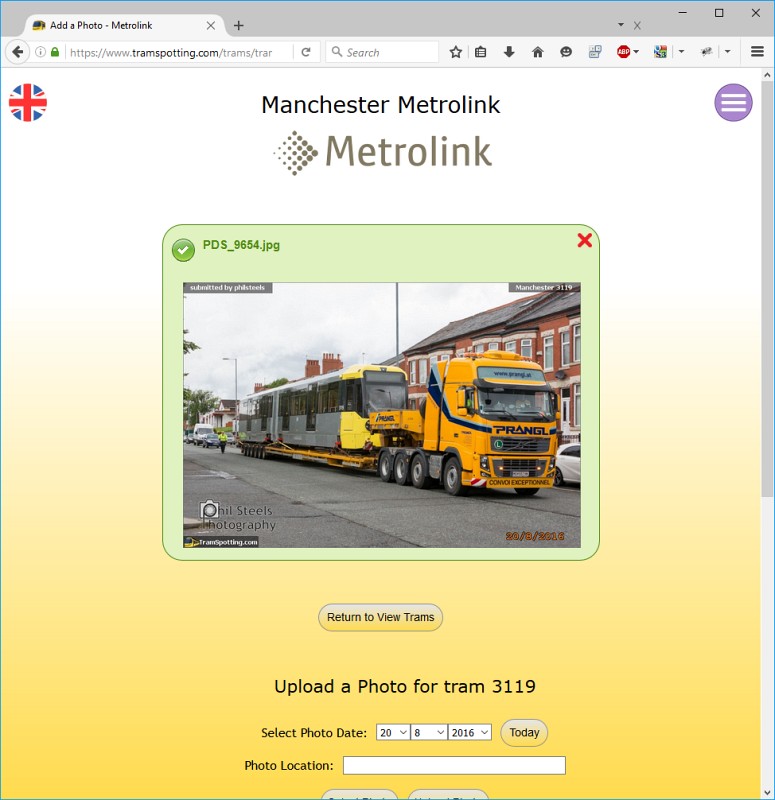This screenshot has height=800, width=775.
Task: Click the PDS_9654.jpg file name
Action: (x=241, y=245)
